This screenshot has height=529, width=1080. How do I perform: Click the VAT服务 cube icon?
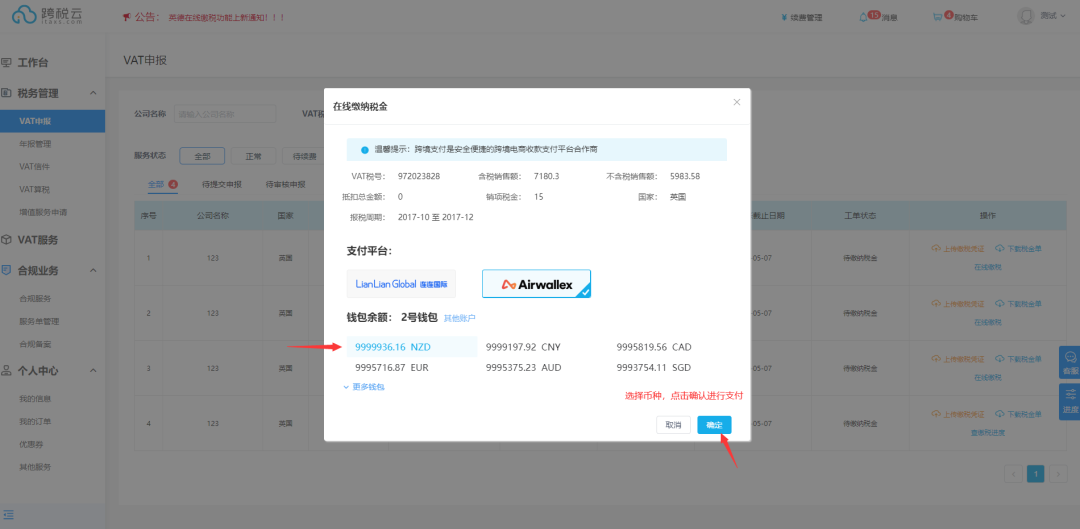pyautogui.click(x=6, y=240)
